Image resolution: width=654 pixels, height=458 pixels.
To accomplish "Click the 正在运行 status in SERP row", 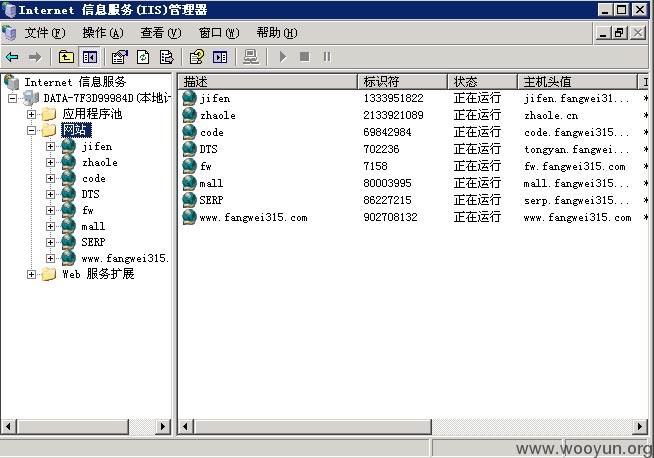I will coord(477,200).
